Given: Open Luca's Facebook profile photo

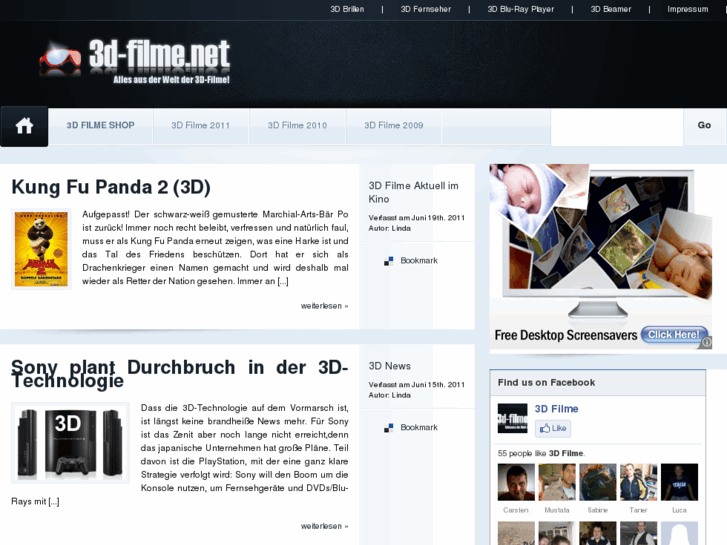Looking at the screenshot, I should [679, 482].
